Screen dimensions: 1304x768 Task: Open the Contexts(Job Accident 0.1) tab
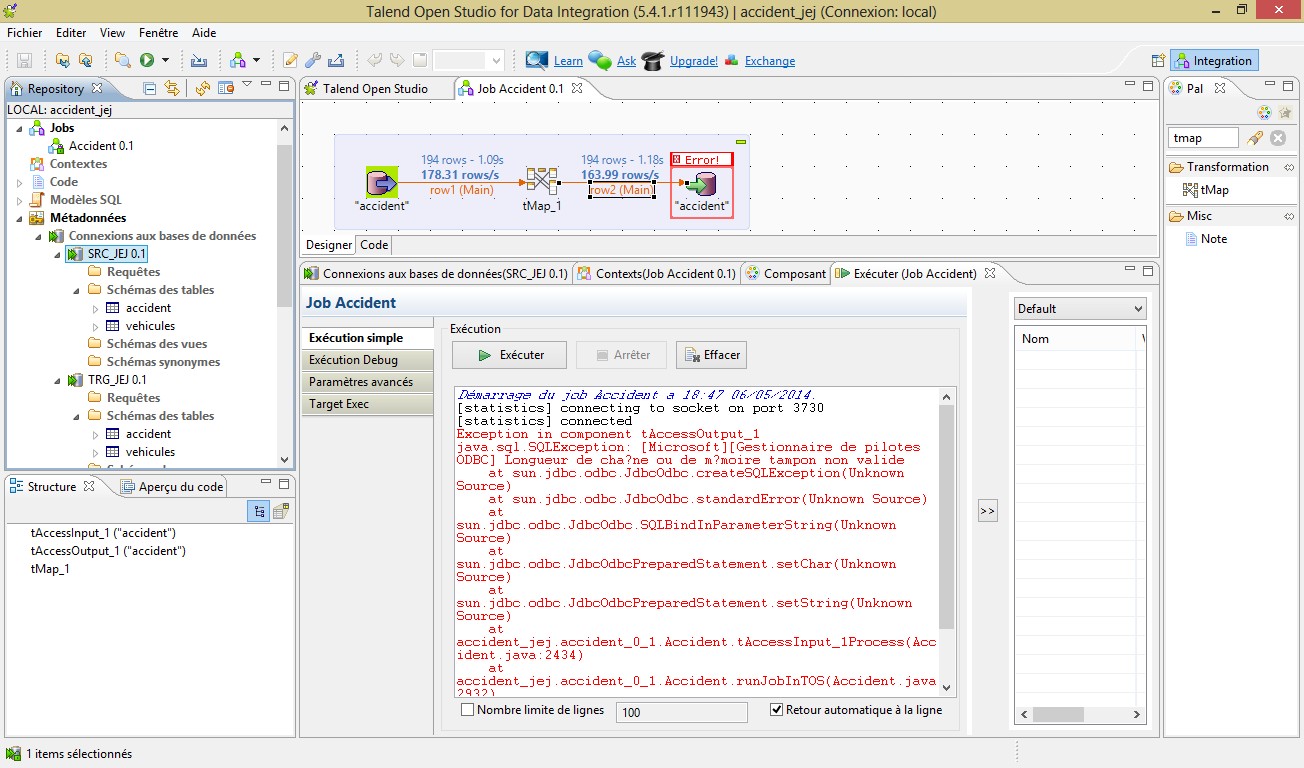657,273
